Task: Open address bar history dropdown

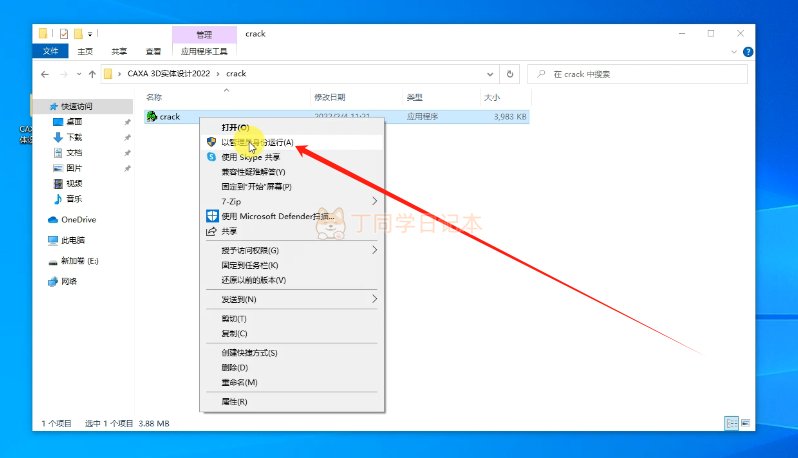Action: click(490, 74)
